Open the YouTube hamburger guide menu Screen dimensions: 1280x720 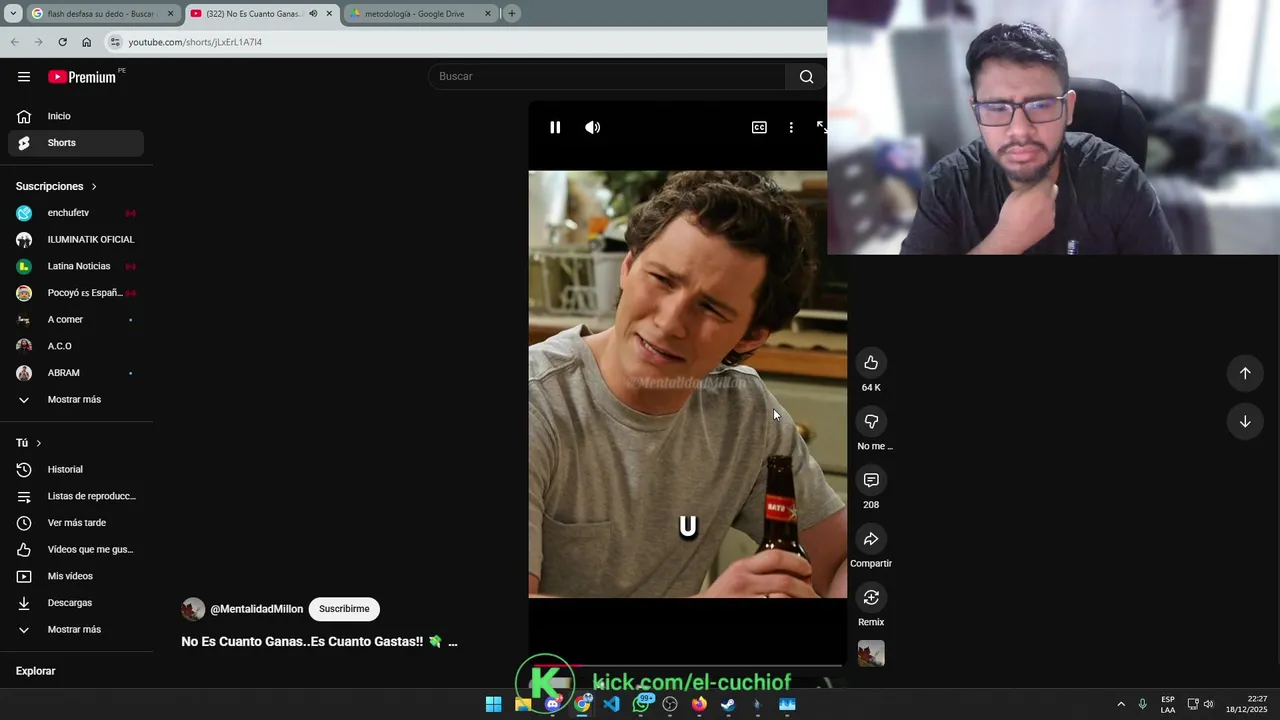[24, 76]
